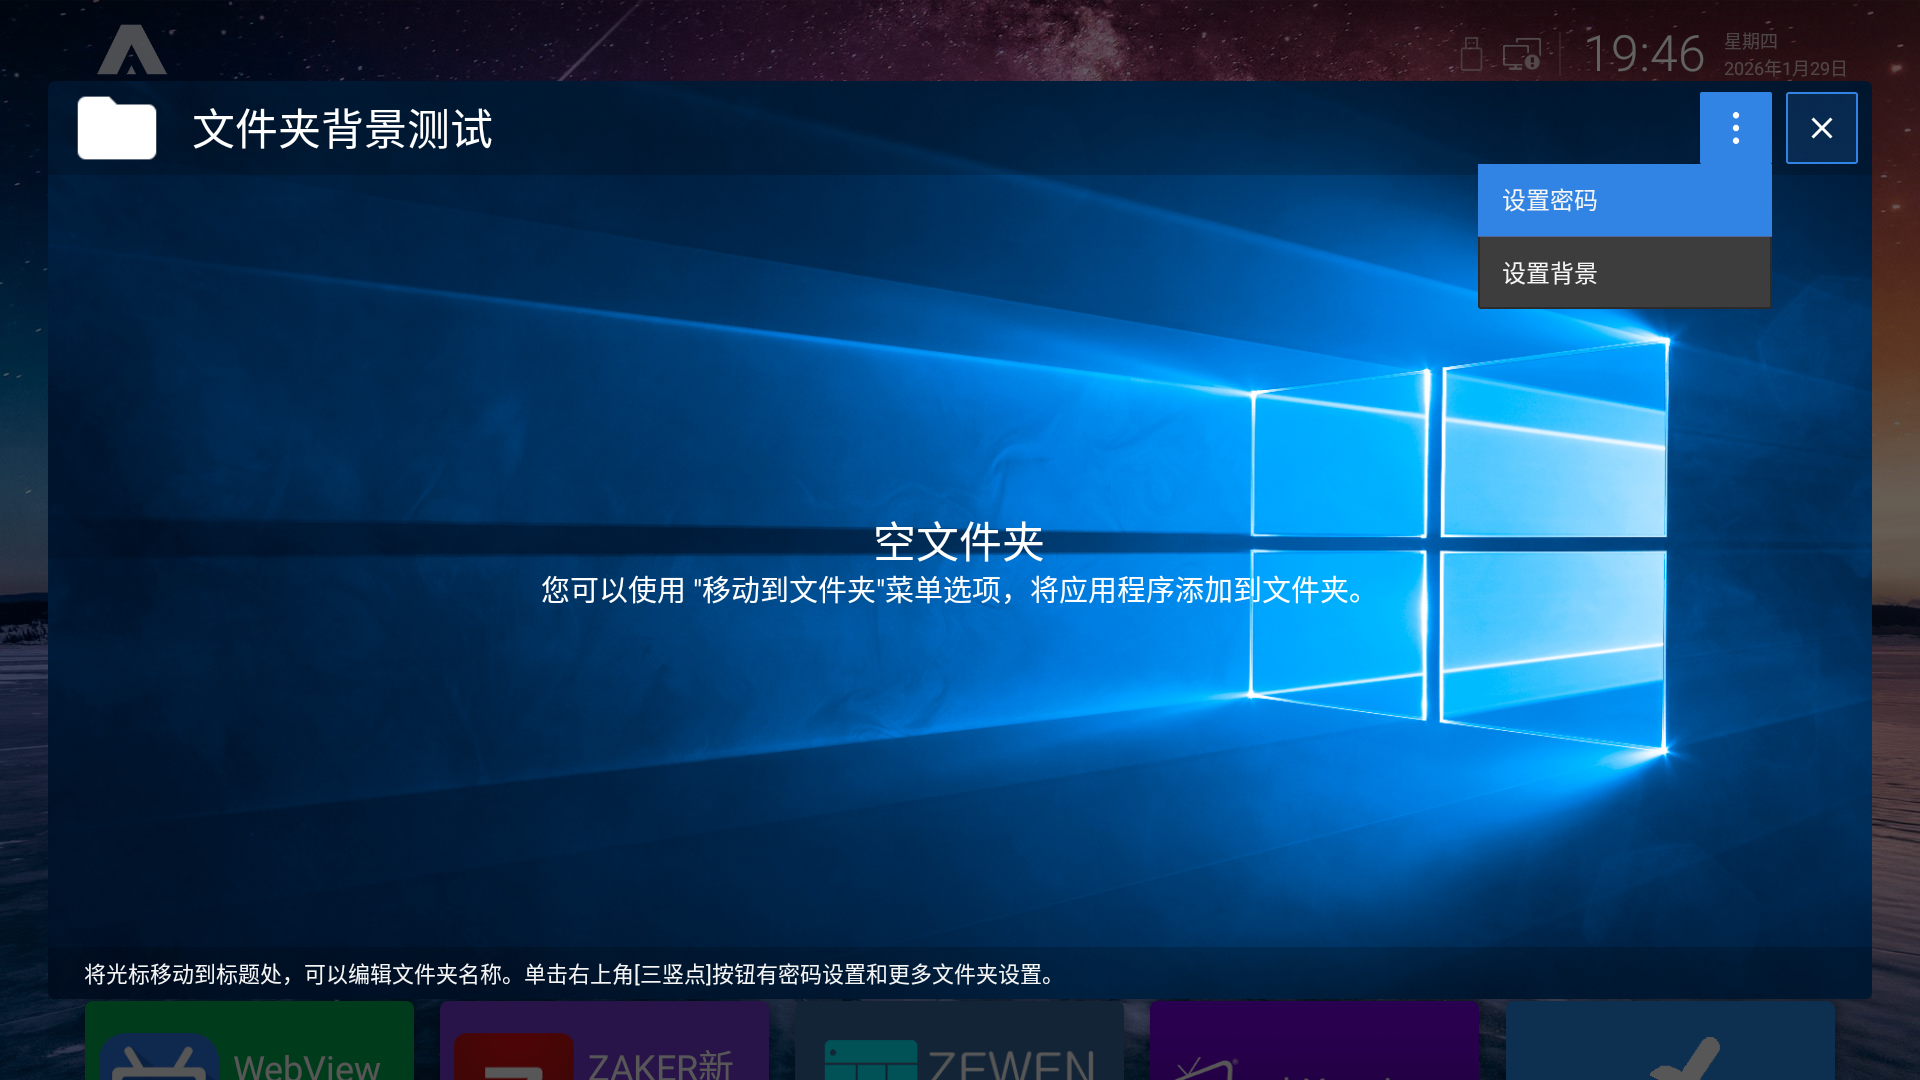Edit the folder title 文件夹背景测试
1920x1080 pixels.
click(342, 130)
